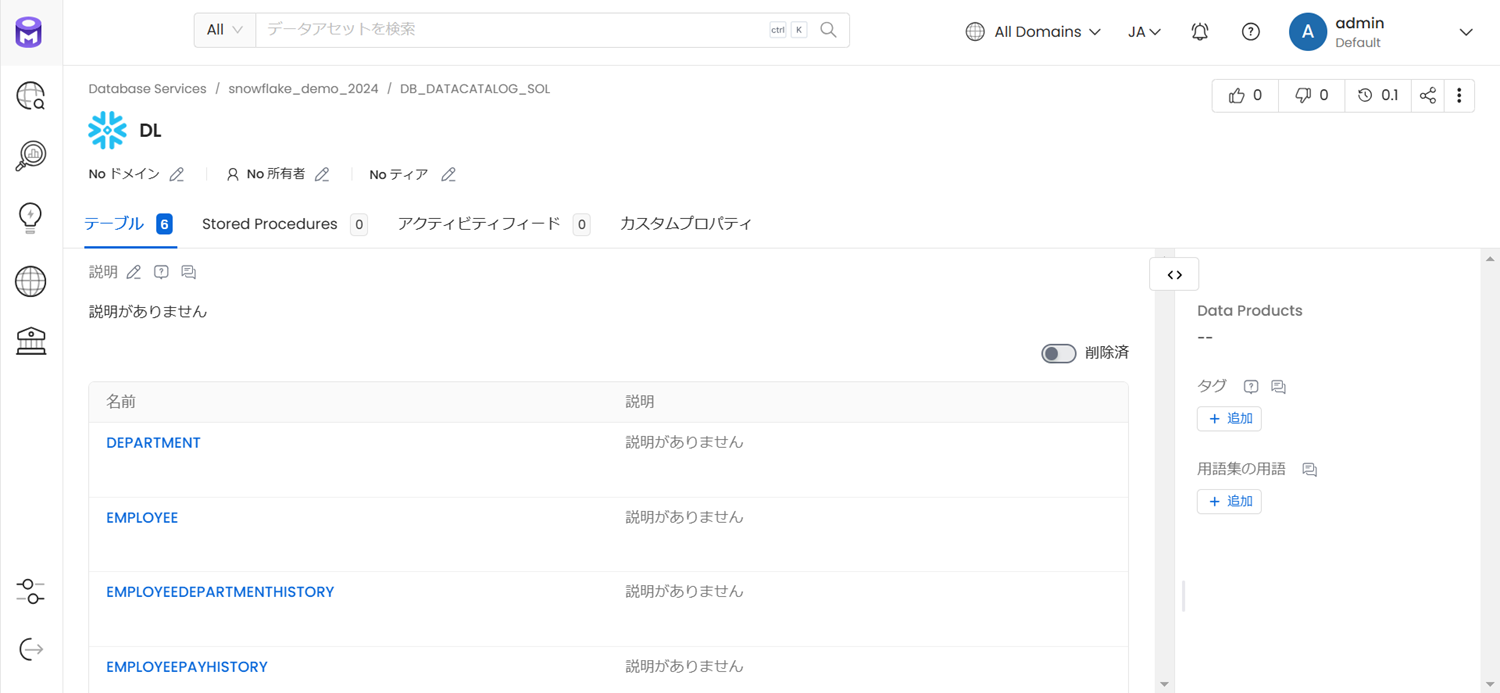The height and width of the screenshot is (693, 1500).
Task: Toggle the 削除済 deleted switch
Action: 1059,353
